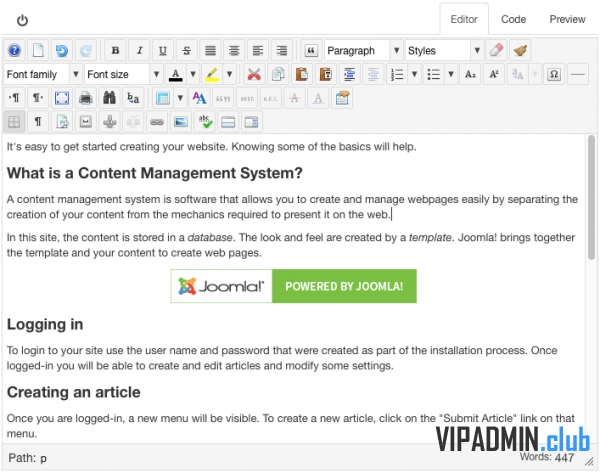Switch to the Preview tab
This screenshot has width=600, height=473.
[x=567, y=19]
